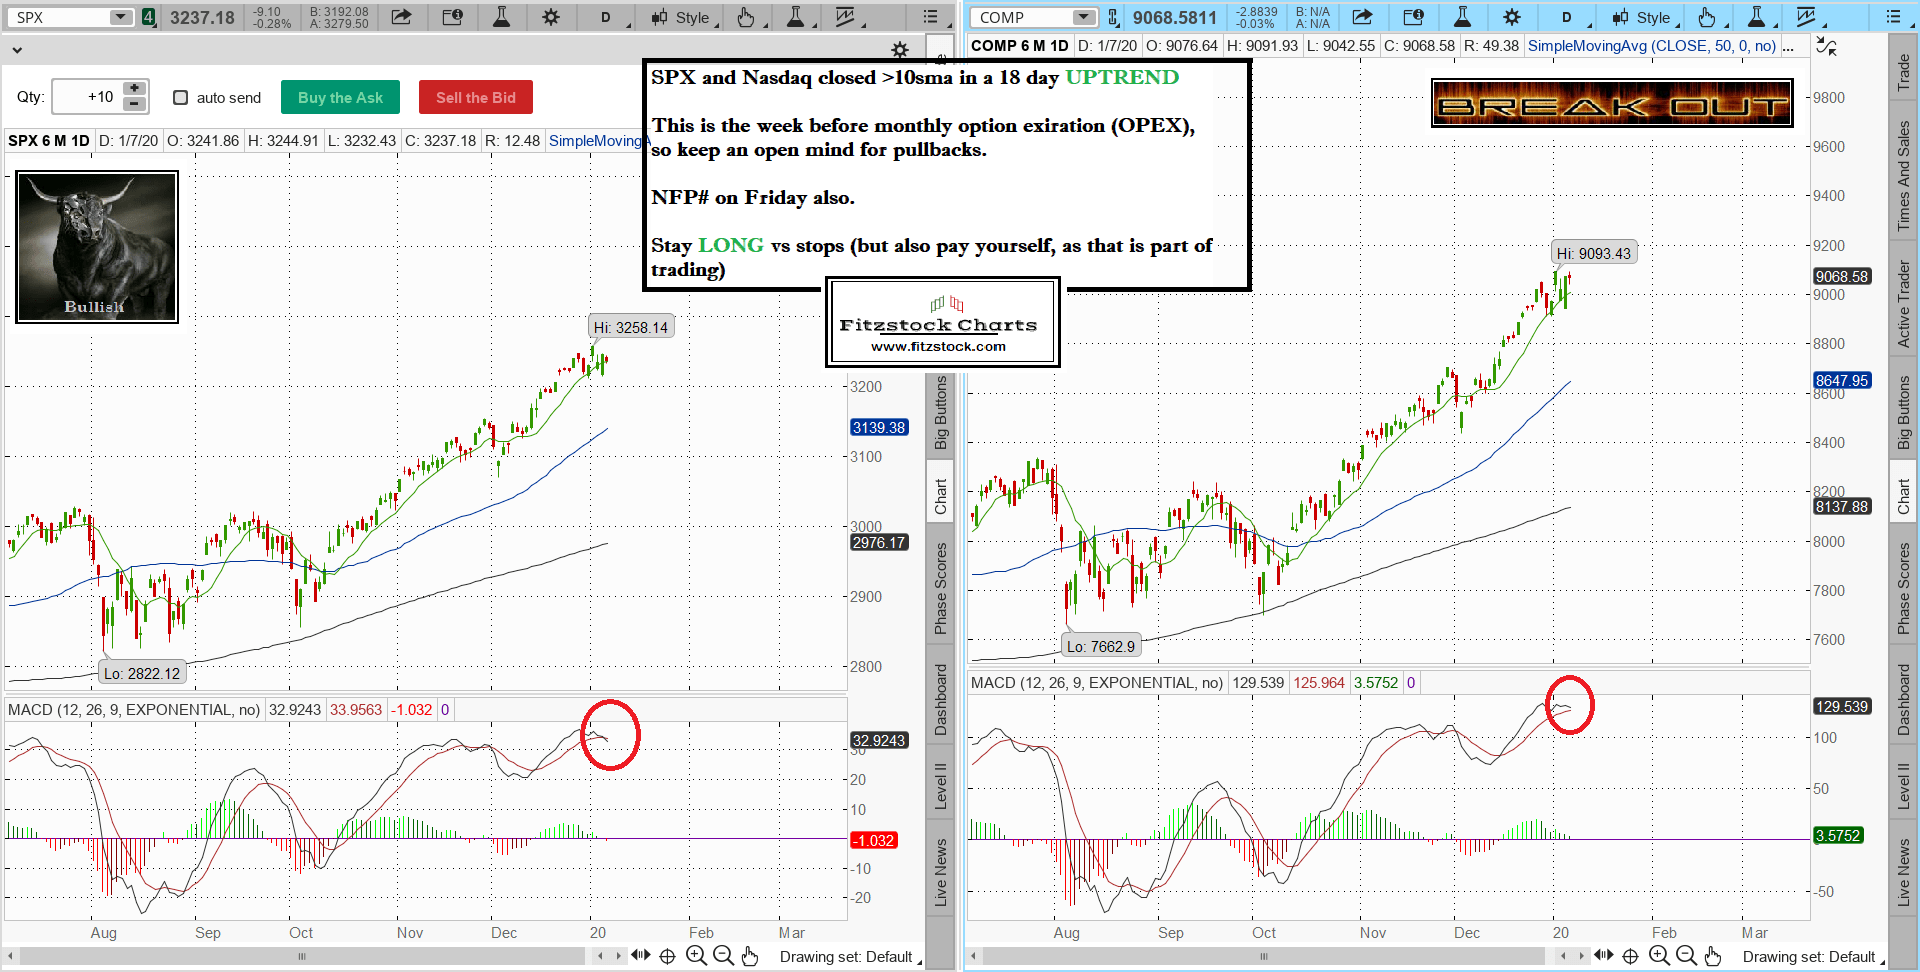
Task: Click the Buy the Ask button
Action: coord(340,98)
